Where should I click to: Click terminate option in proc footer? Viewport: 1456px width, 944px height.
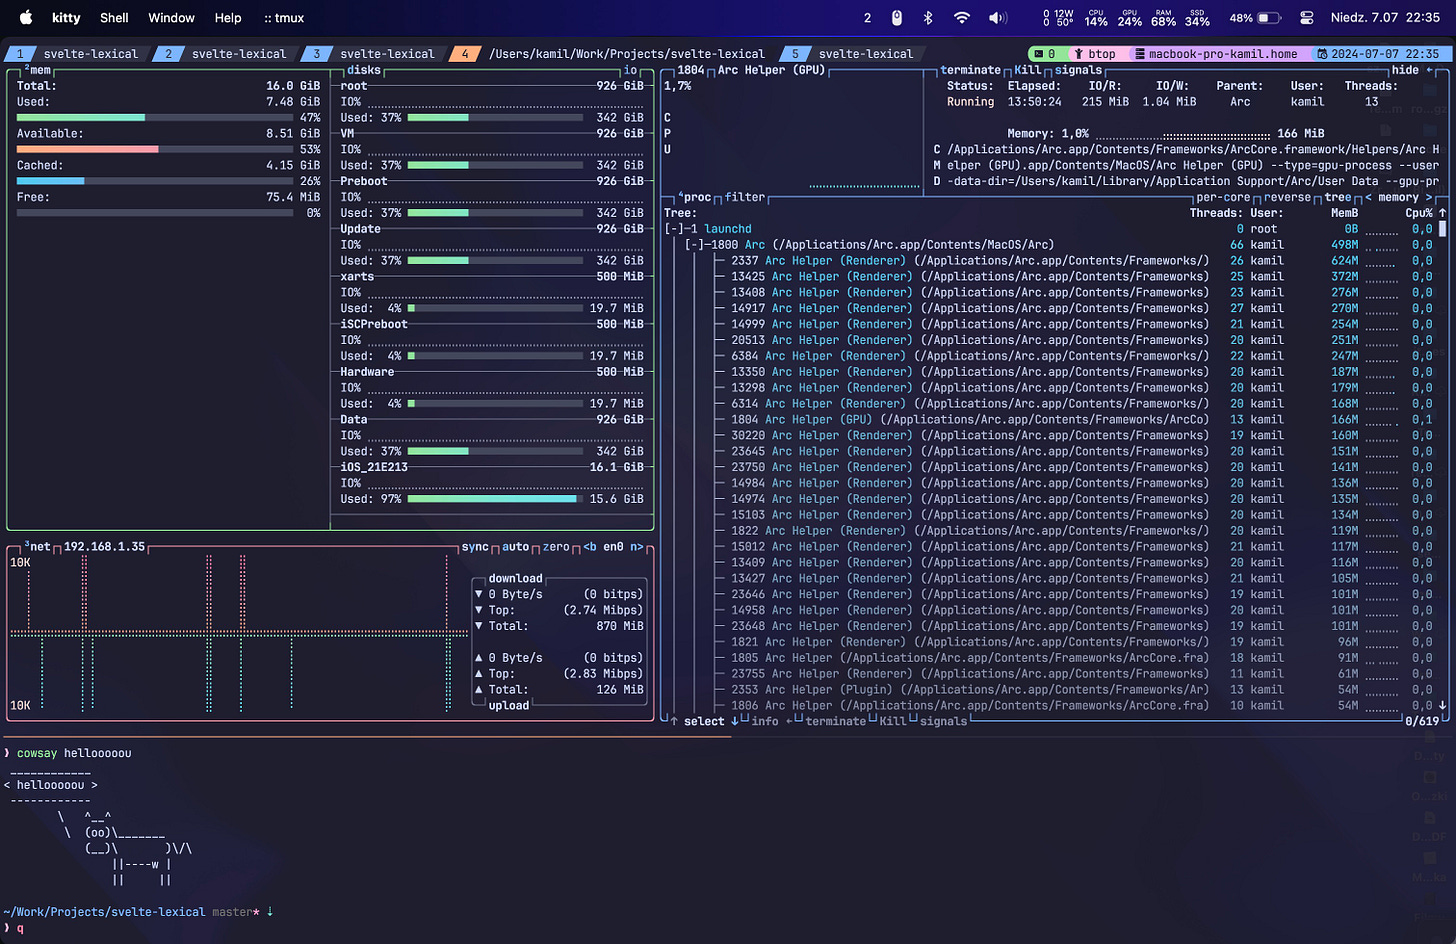tap(835, 721)
